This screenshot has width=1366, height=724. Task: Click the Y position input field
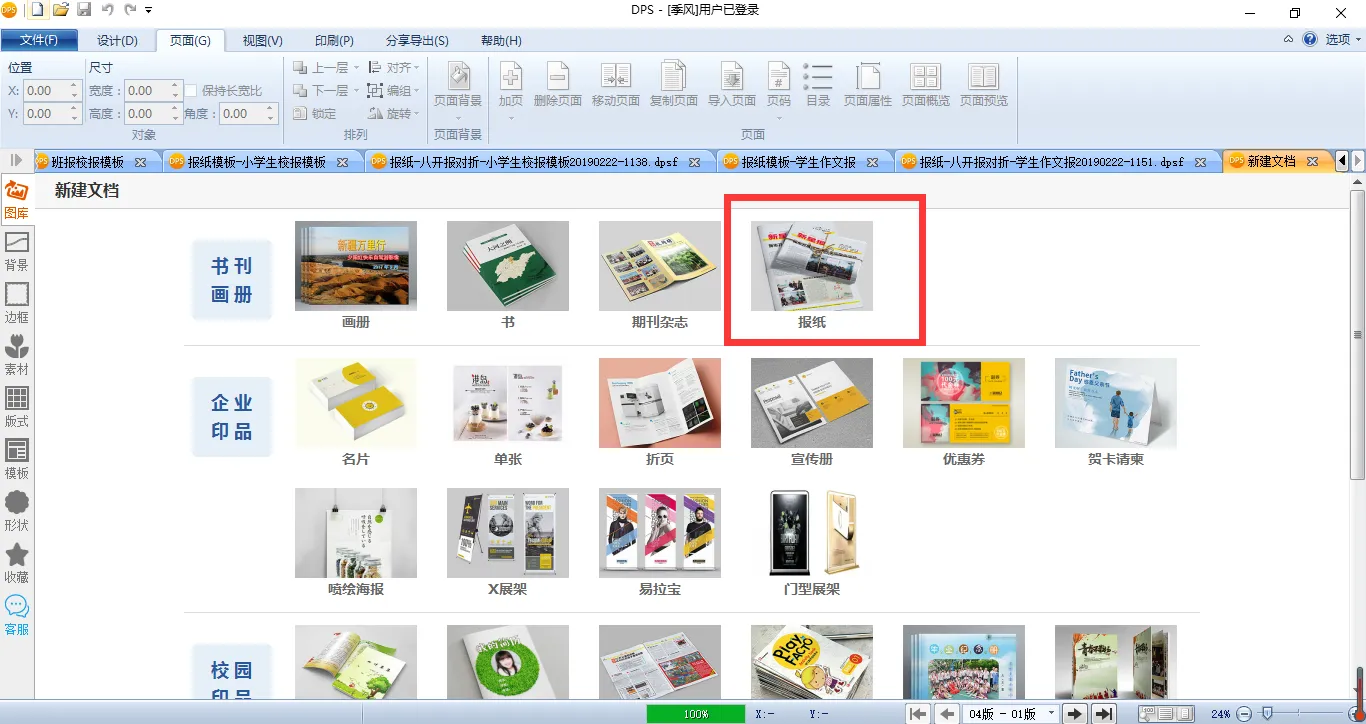(x=51, y=114)
